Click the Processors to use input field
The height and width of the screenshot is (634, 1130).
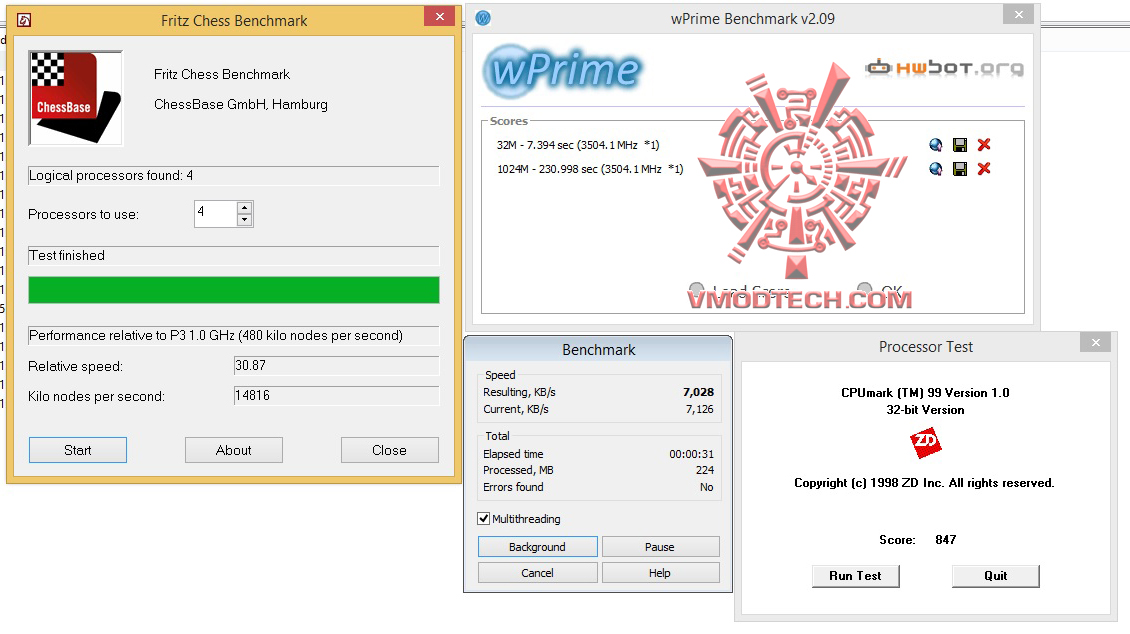[215, 214]
